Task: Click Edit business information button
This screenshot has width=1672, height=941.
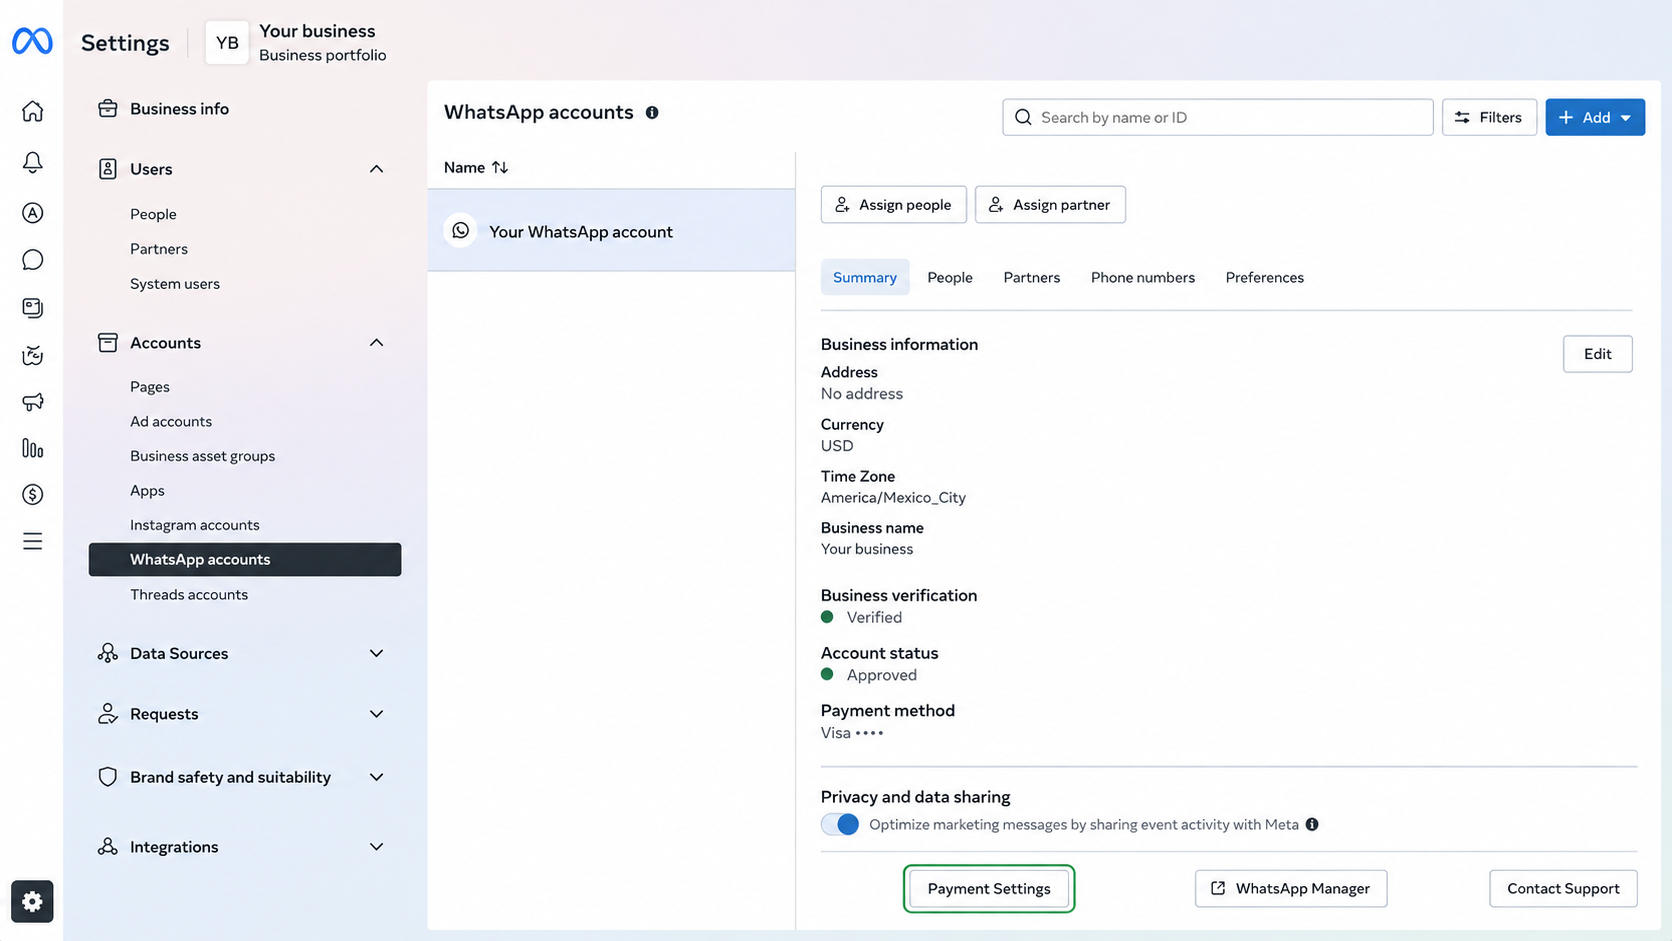Action: (1597, 354)
